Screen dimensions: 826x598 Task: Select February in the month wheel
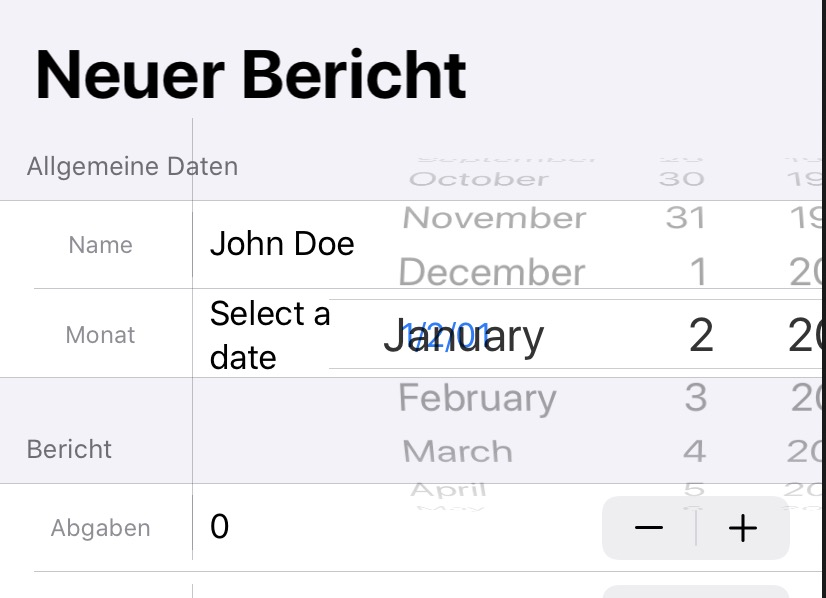coord(477,398)
